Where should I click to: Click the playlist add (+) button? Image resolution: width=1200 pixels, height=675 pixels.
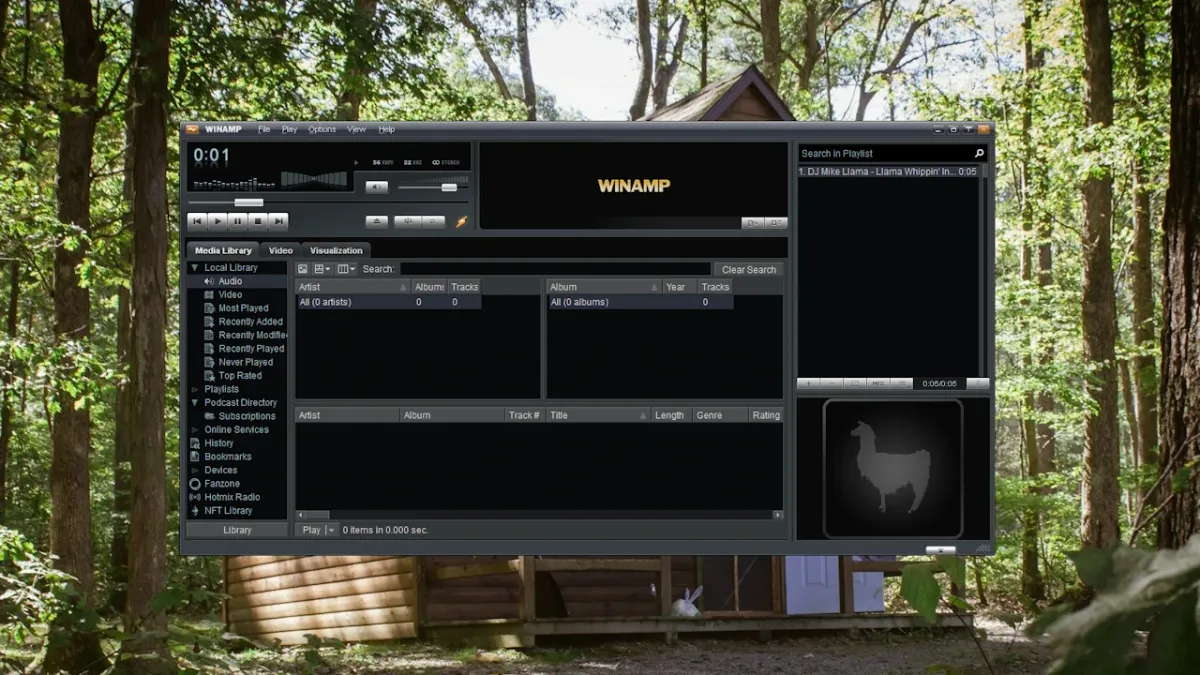click(809, 383)
